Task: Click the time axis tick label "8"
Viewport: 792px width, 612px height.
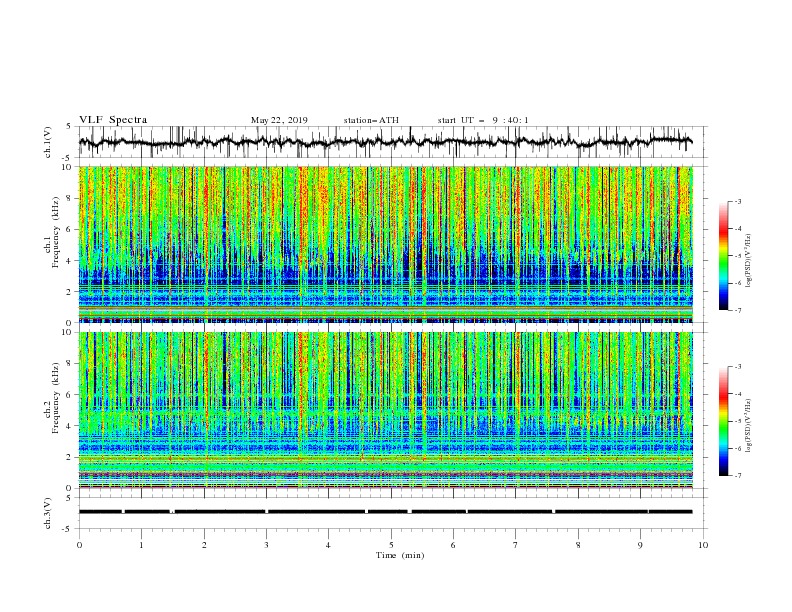Action: click(578, 545)
